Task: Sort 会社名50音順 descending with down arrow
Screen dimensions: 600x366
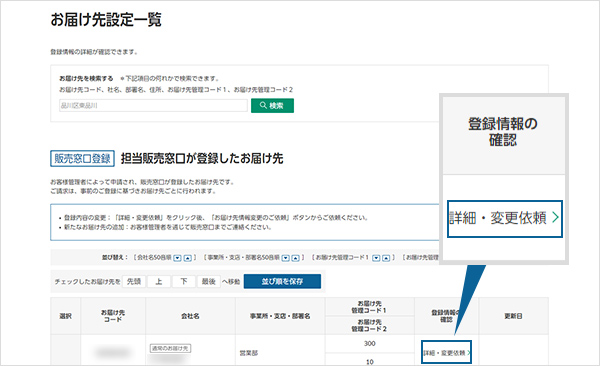Action: [x=177, y=258]
